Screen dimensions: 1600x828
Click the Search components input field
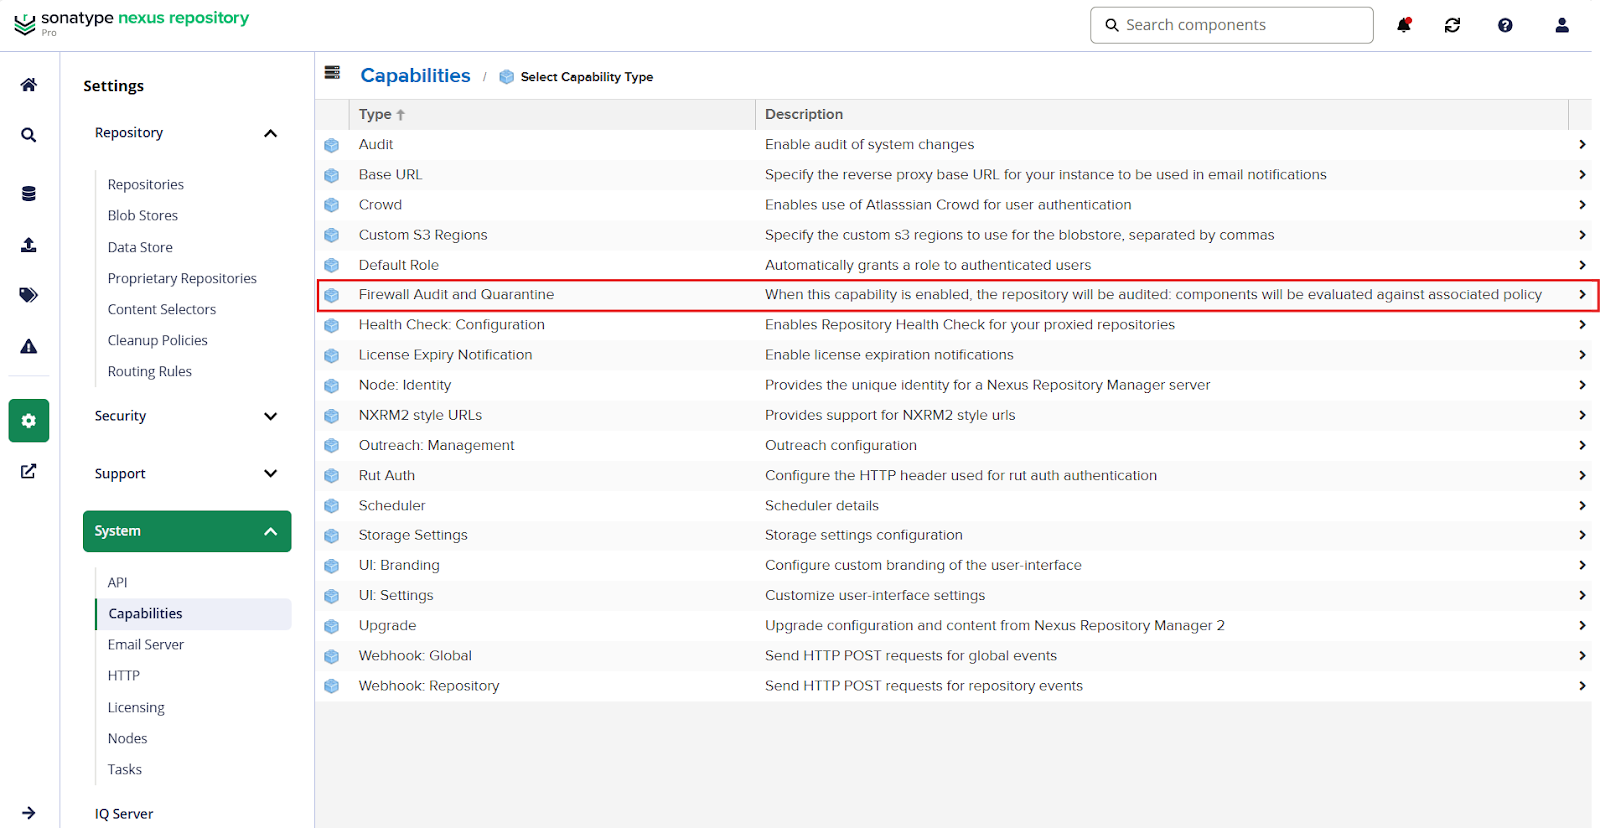click(x=1240, y=25)
